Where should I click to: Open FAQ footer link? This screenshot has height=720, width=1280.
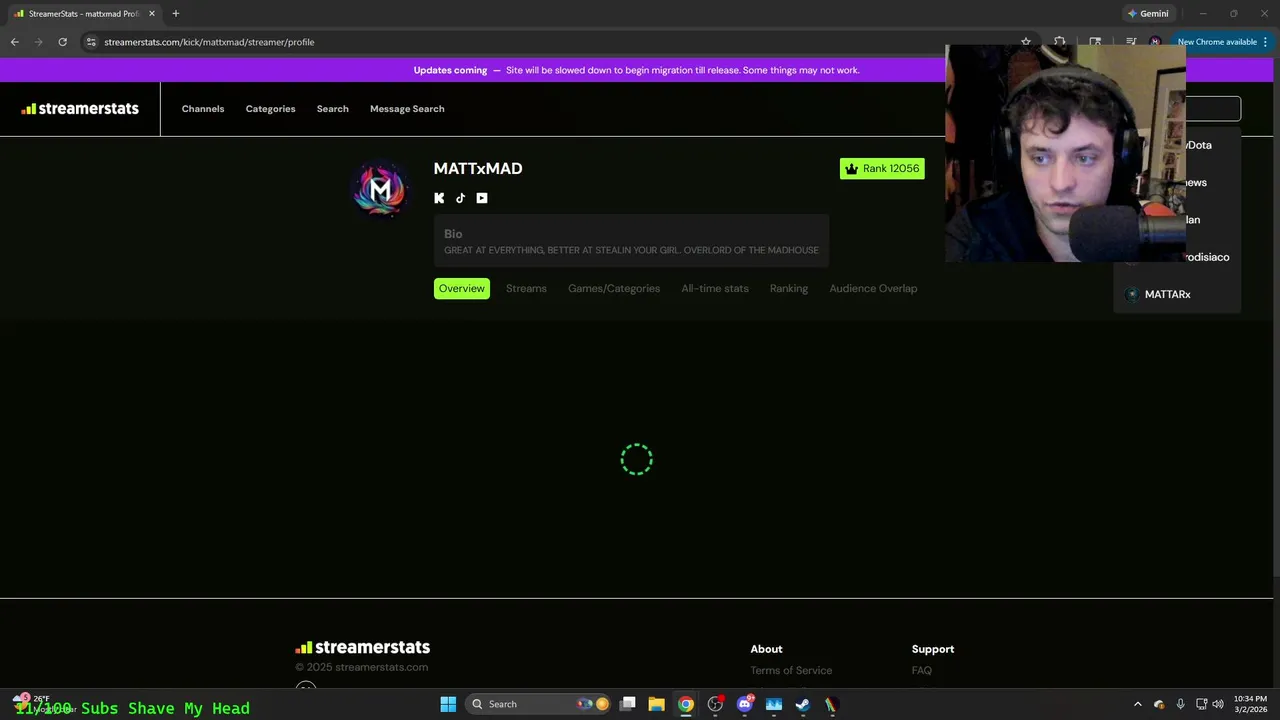pyautogui.click(x=922, y=670)
